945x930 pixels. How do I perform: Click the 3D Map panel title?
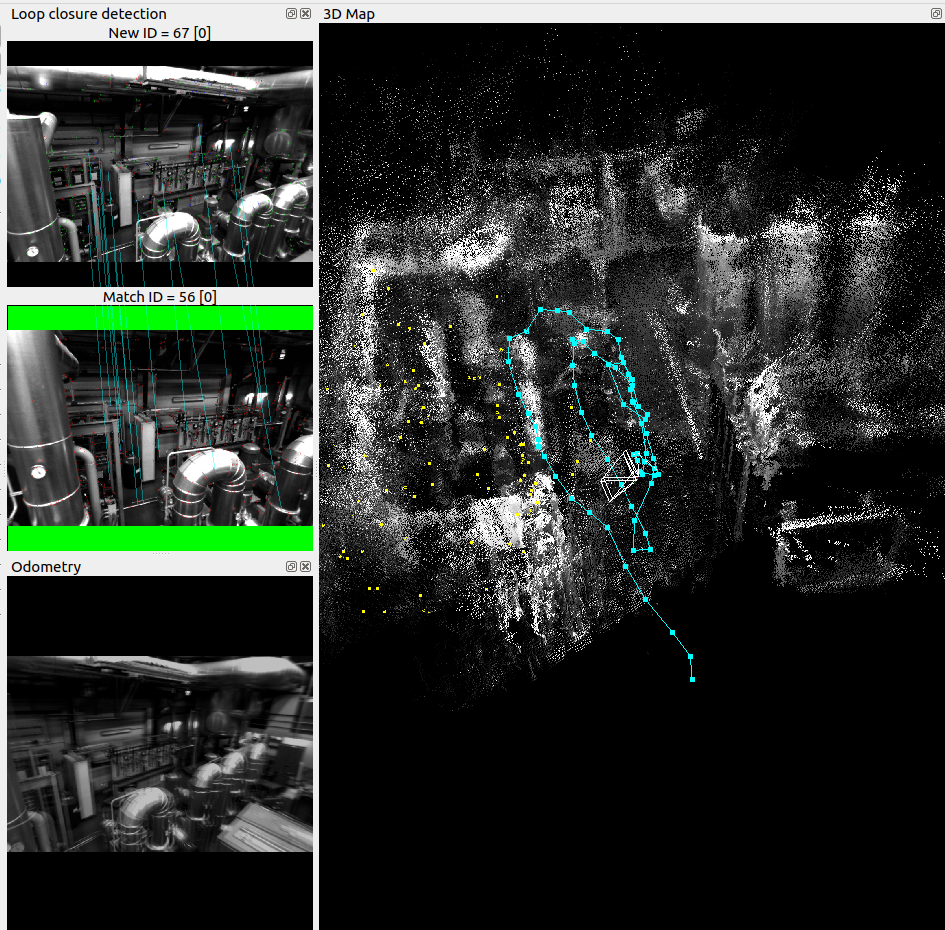349,14
